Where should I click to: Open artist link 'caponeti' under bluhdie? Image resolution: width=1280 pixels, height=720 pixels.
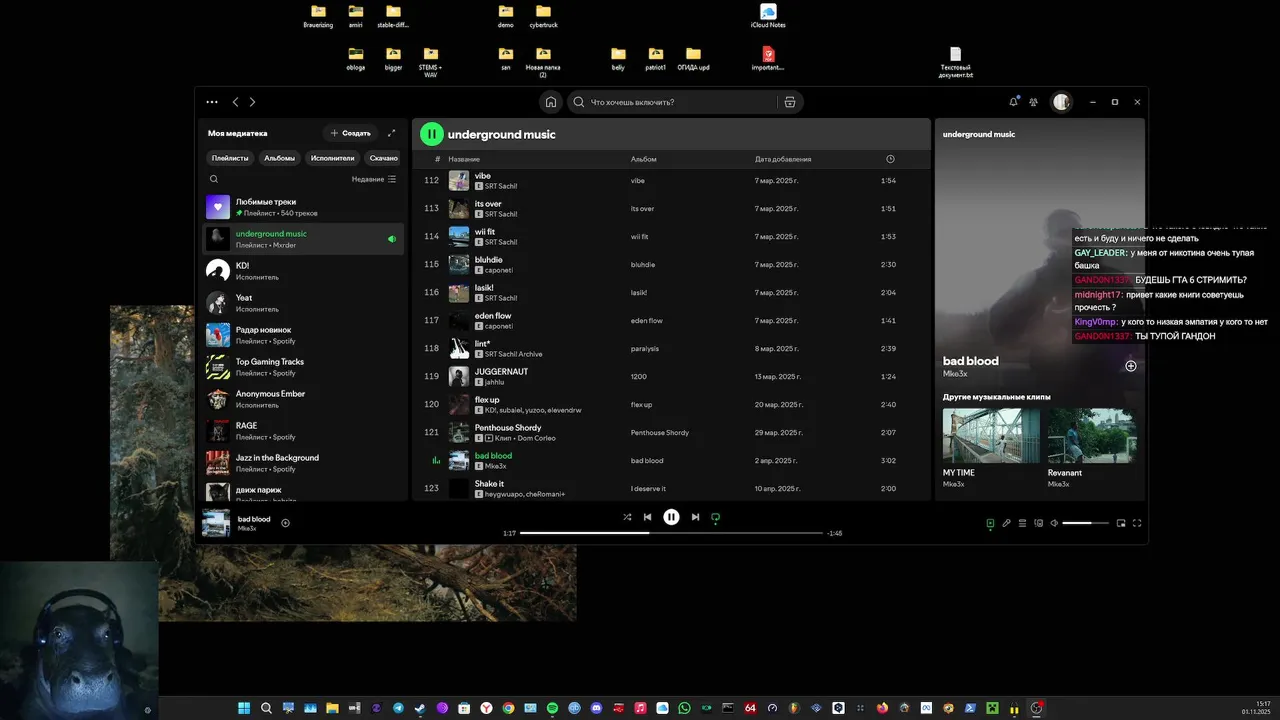499,270
